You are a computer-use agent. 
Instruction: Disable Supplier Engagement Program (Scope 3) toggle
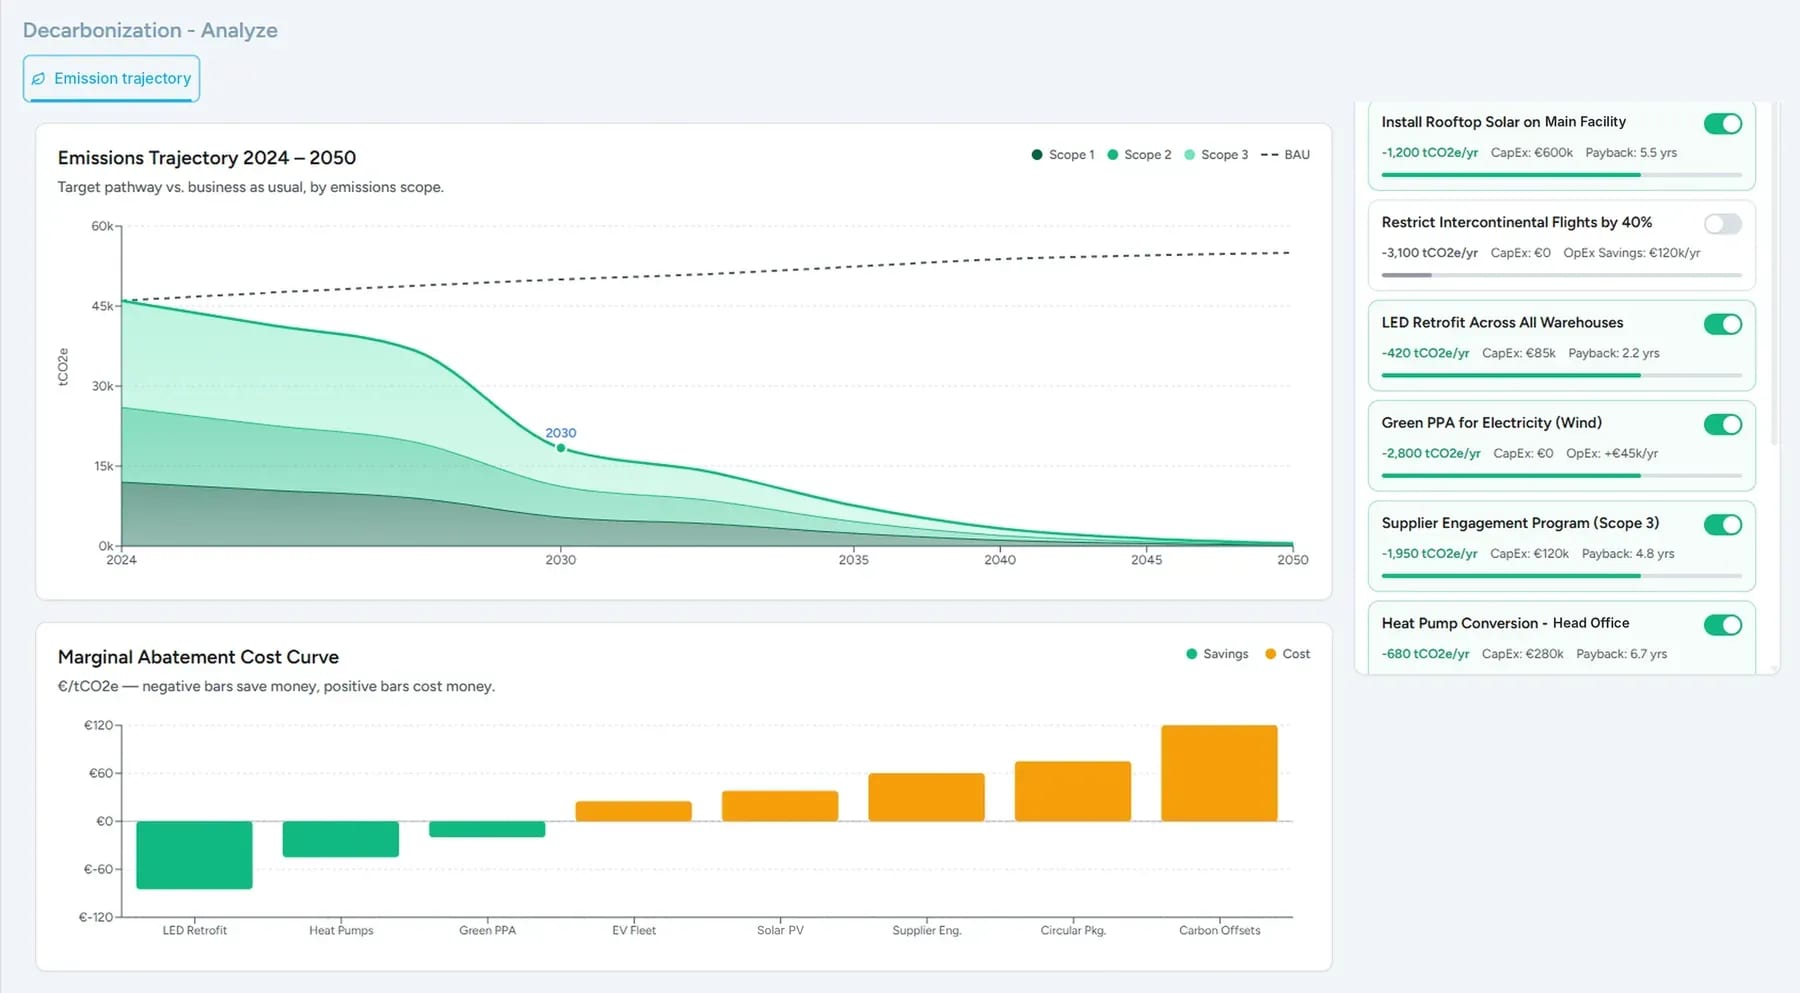[x=1722, y=524]
